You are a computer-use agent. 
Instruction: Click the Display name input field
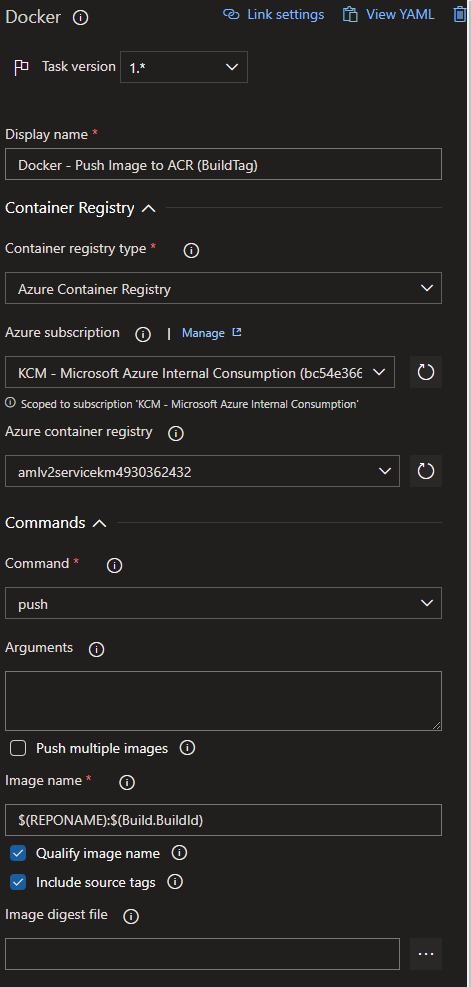(x=224, y=164)
